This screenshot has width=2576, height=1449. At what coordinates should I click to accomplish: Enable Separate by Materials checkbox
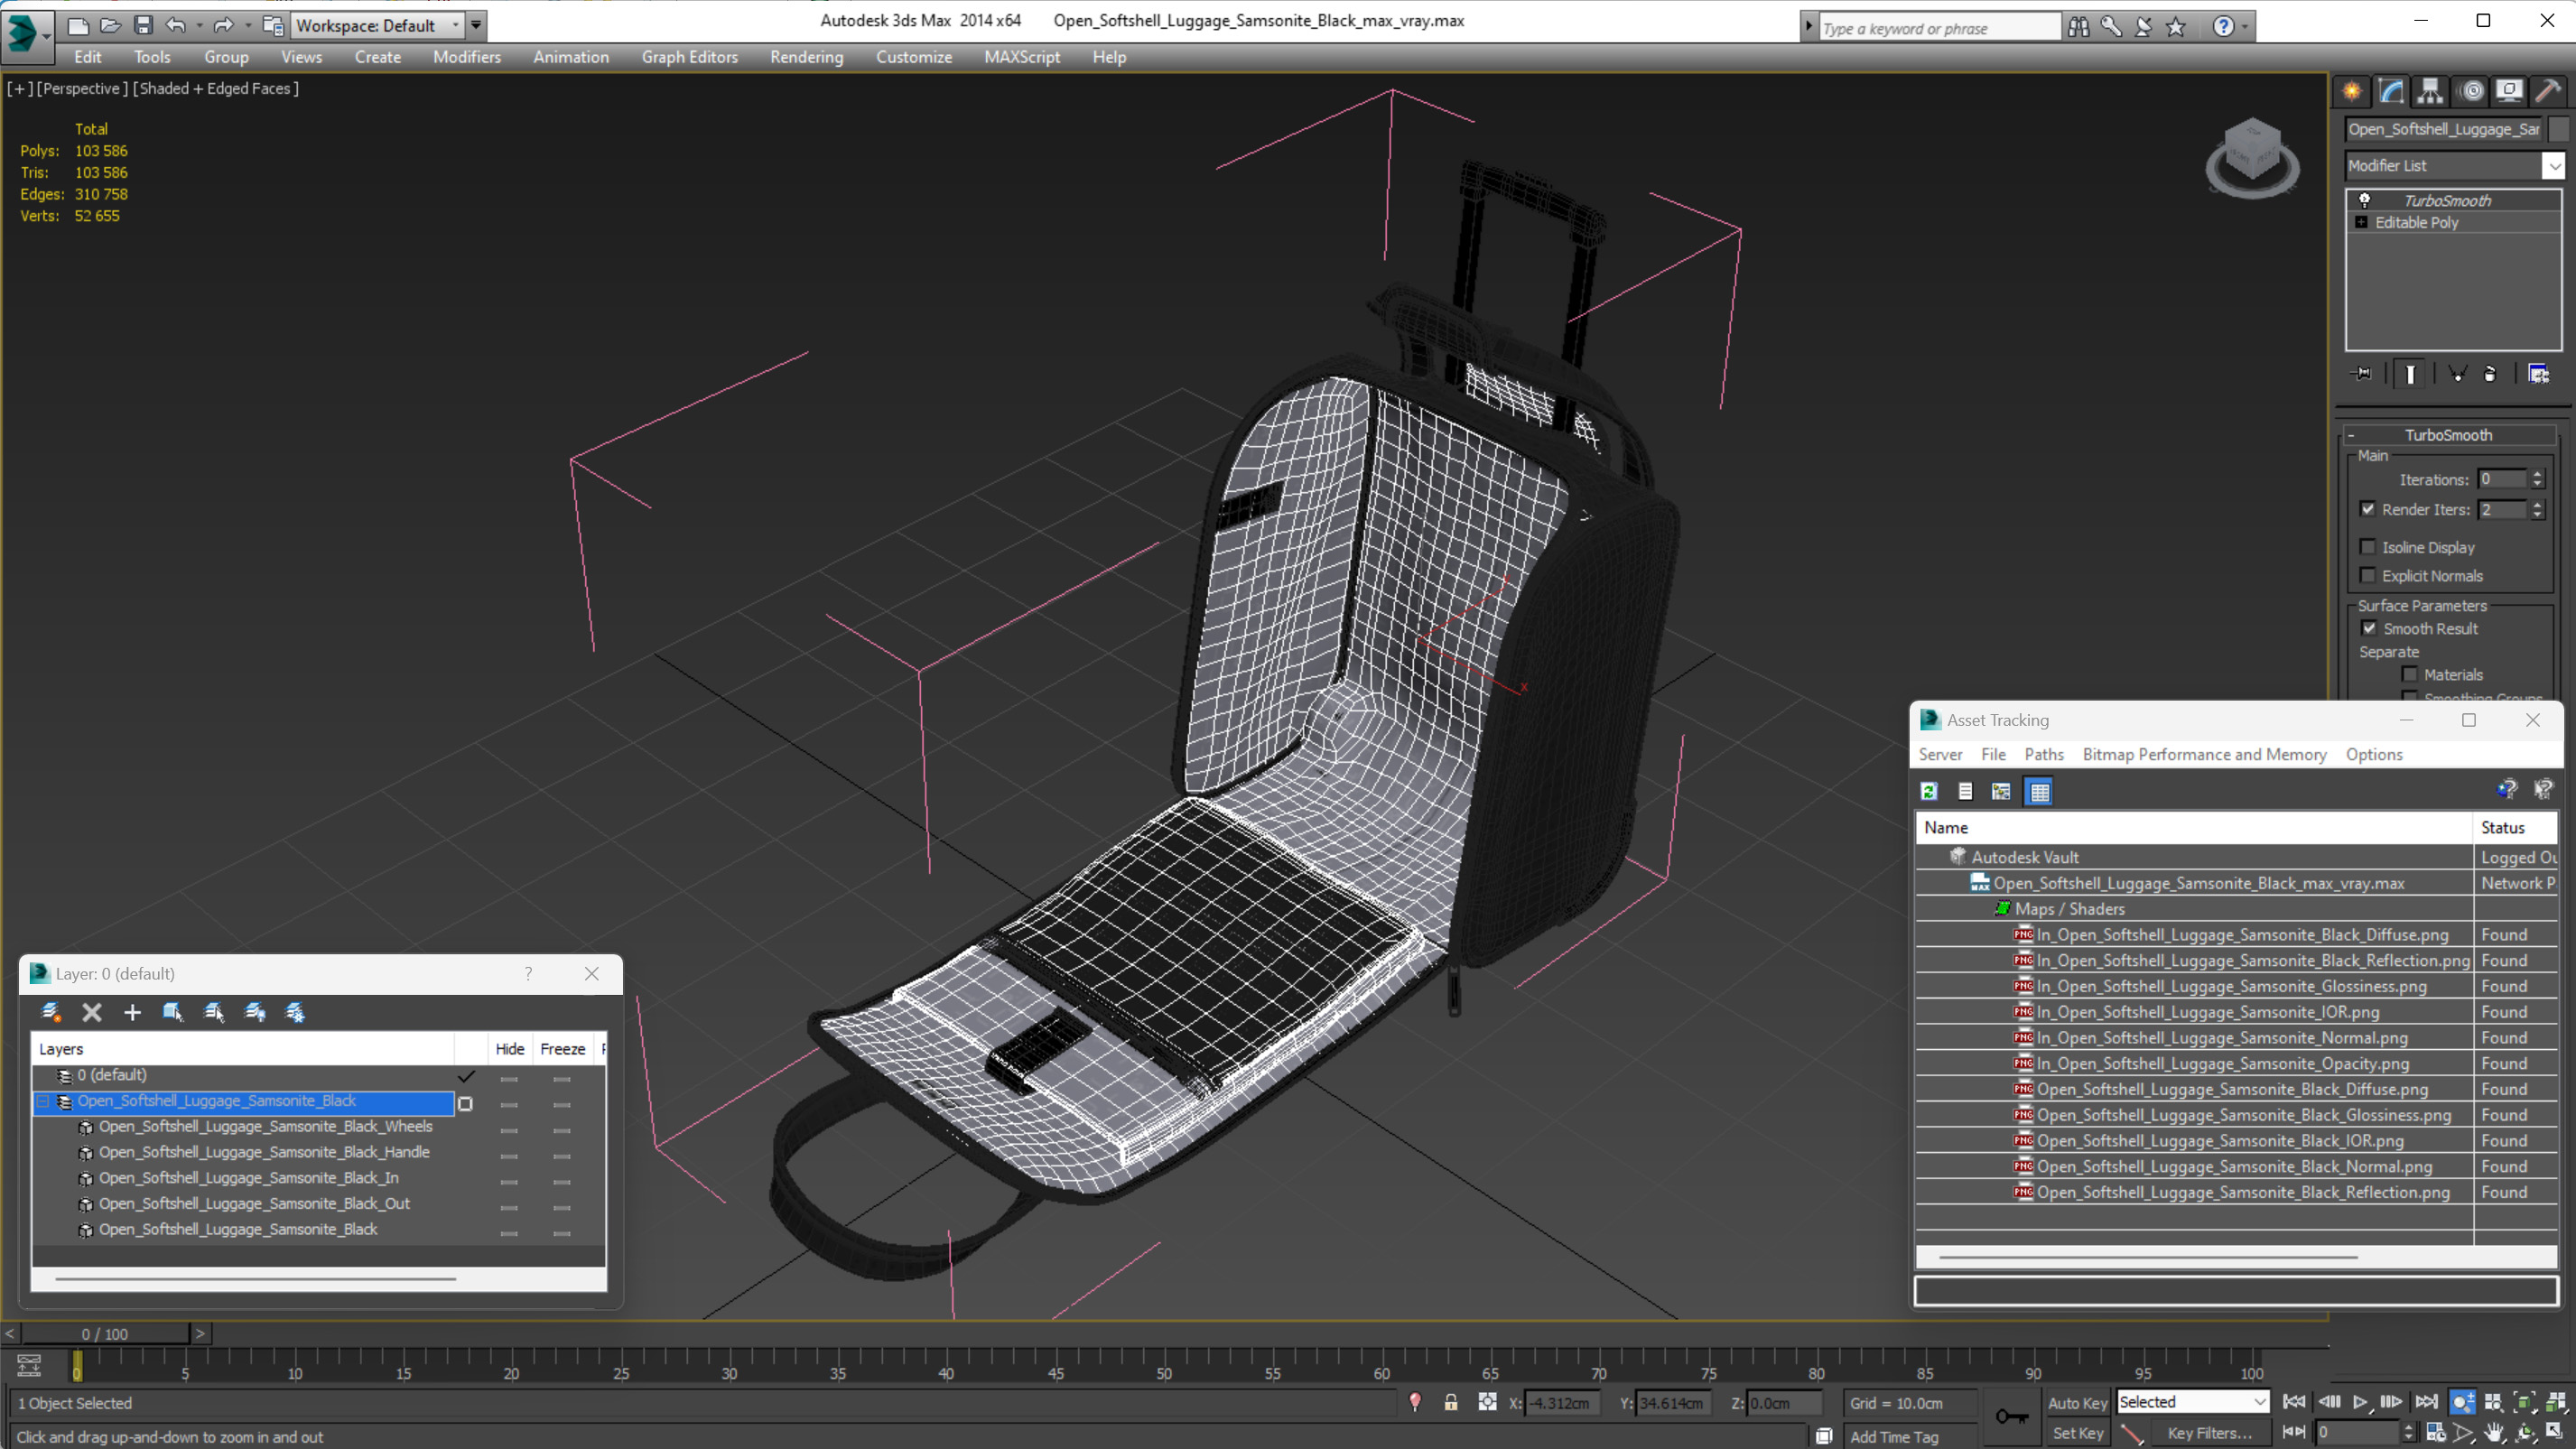click(2410, 674)
